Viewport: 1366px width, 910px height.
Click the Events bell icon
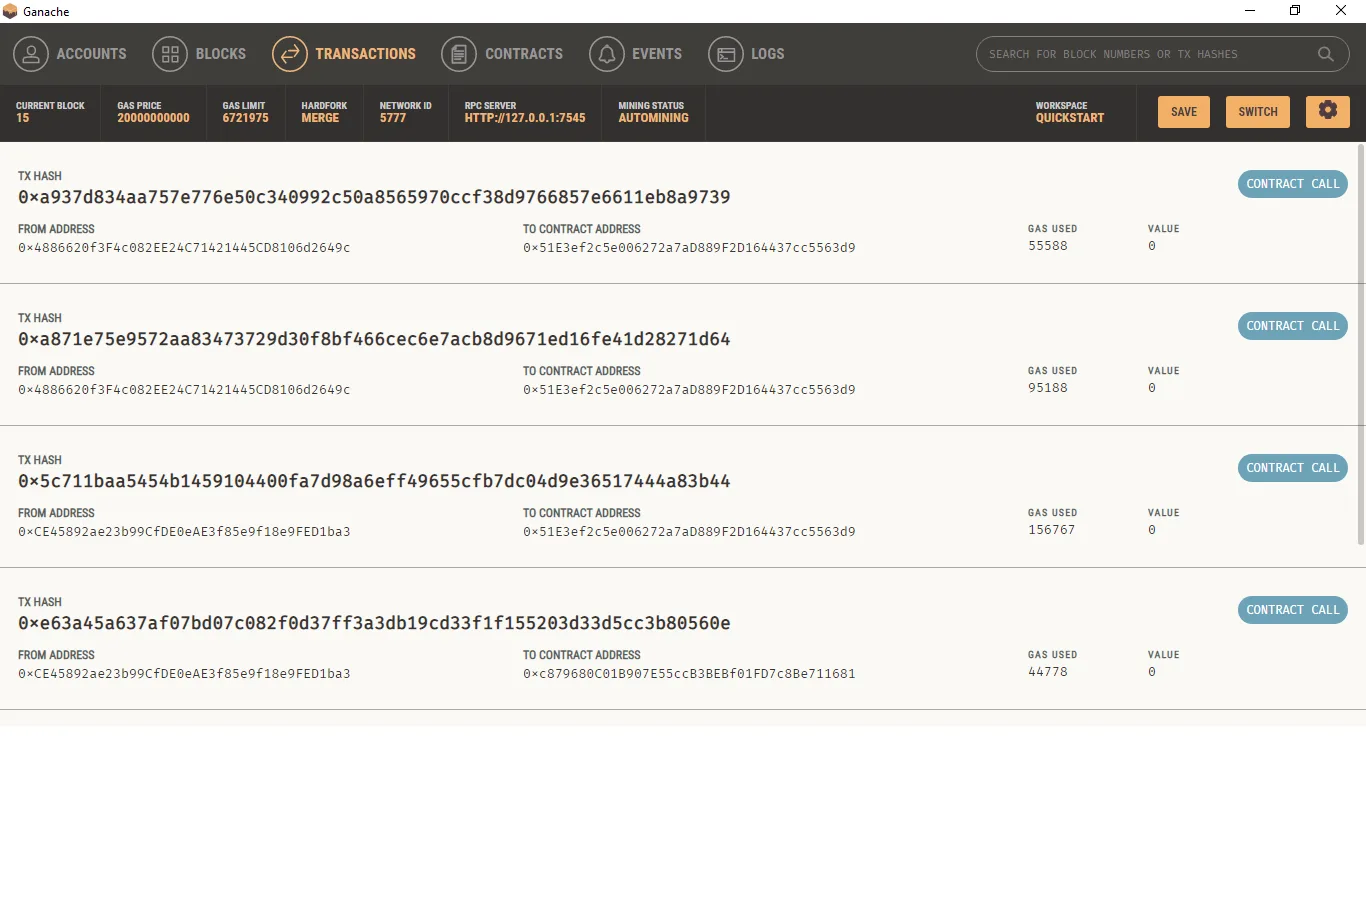pos(607,54)
